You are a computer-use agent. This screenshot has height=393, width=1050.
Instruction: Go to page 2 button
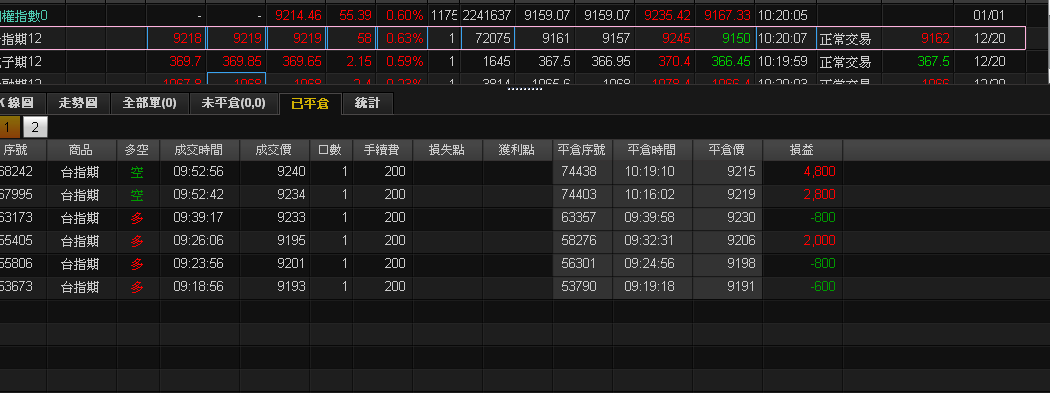coord(35,127)
